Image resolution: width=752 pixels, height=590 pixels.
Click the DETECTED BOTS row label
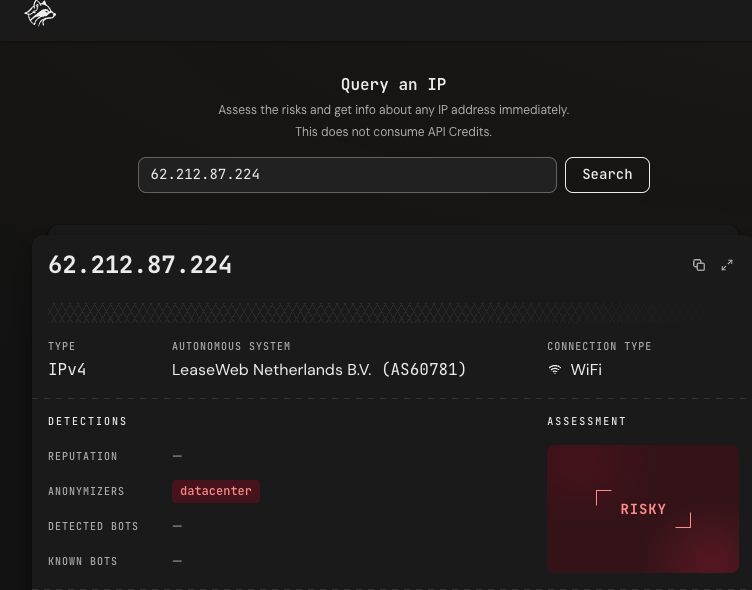(x=93, y=526)
